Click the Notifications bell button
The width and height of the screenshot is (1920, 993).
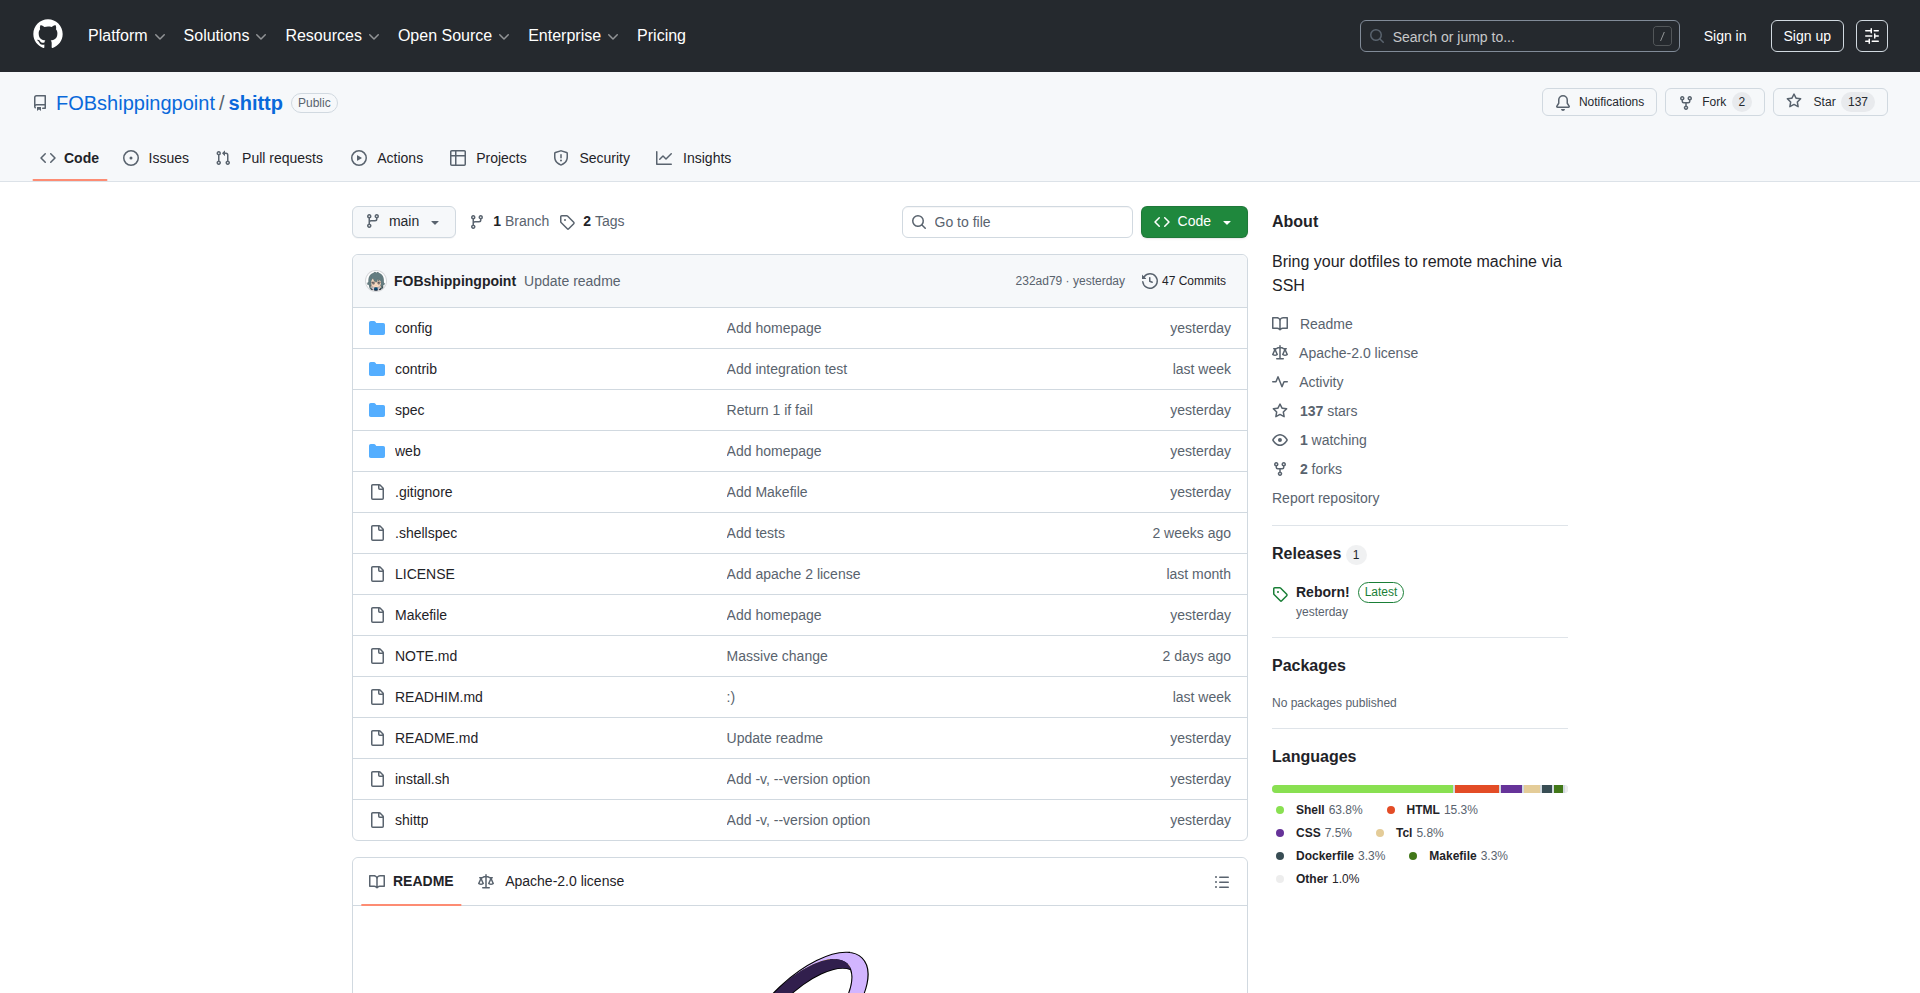(1599, 102)
